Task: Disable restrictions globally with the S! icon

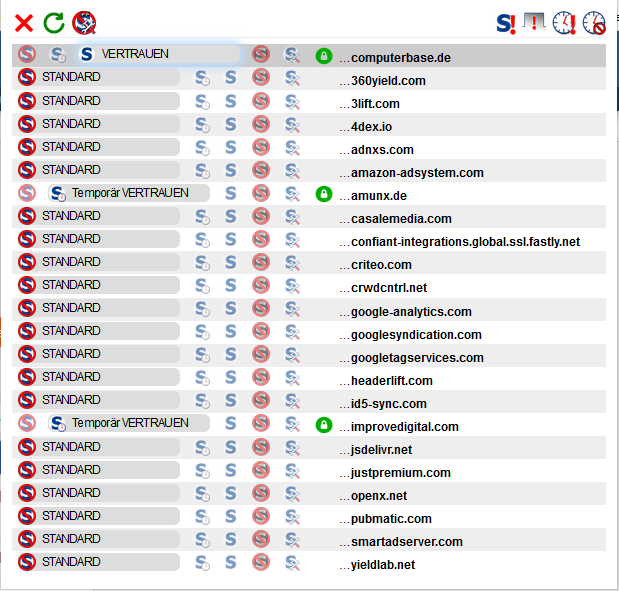Action: pos(506,24)
